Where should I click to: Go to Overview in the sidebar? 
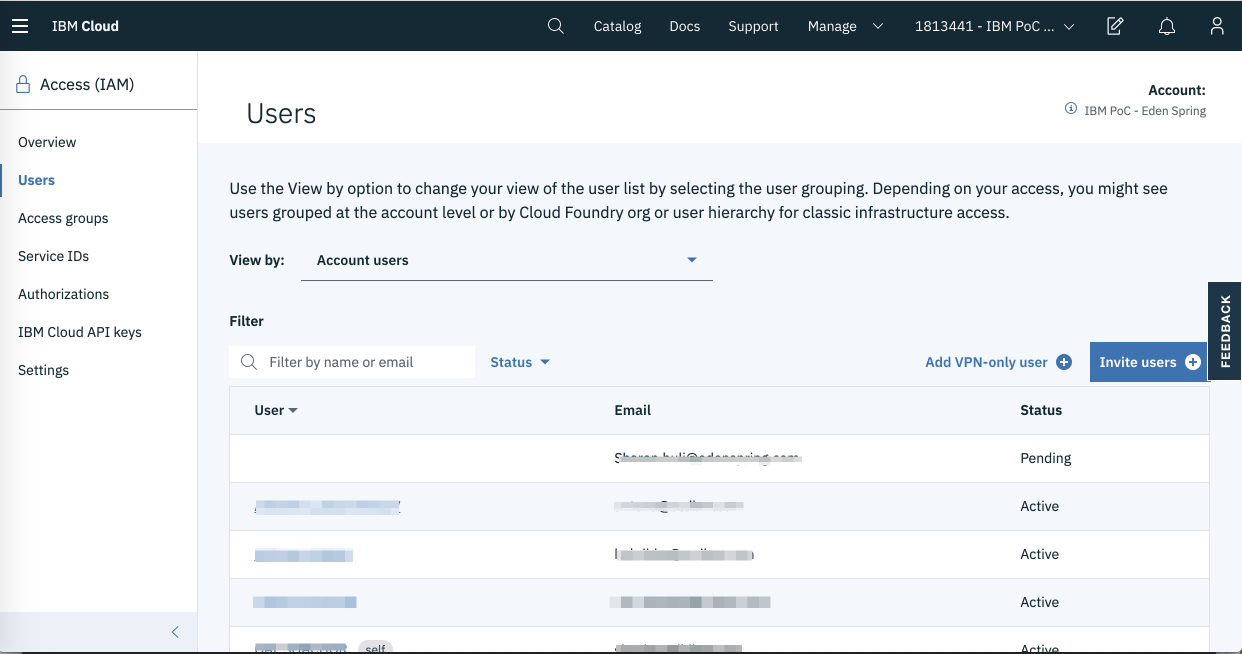click(x=47, y=142)
